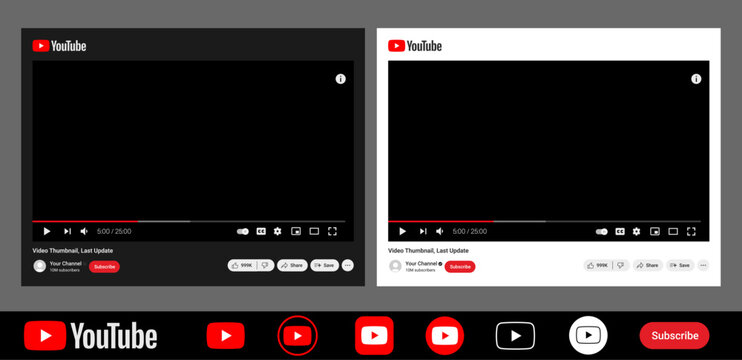Viewport: 742px width, 360px height.
Task: Skip to next video in the dark player
Action: (x=67, y=231)
